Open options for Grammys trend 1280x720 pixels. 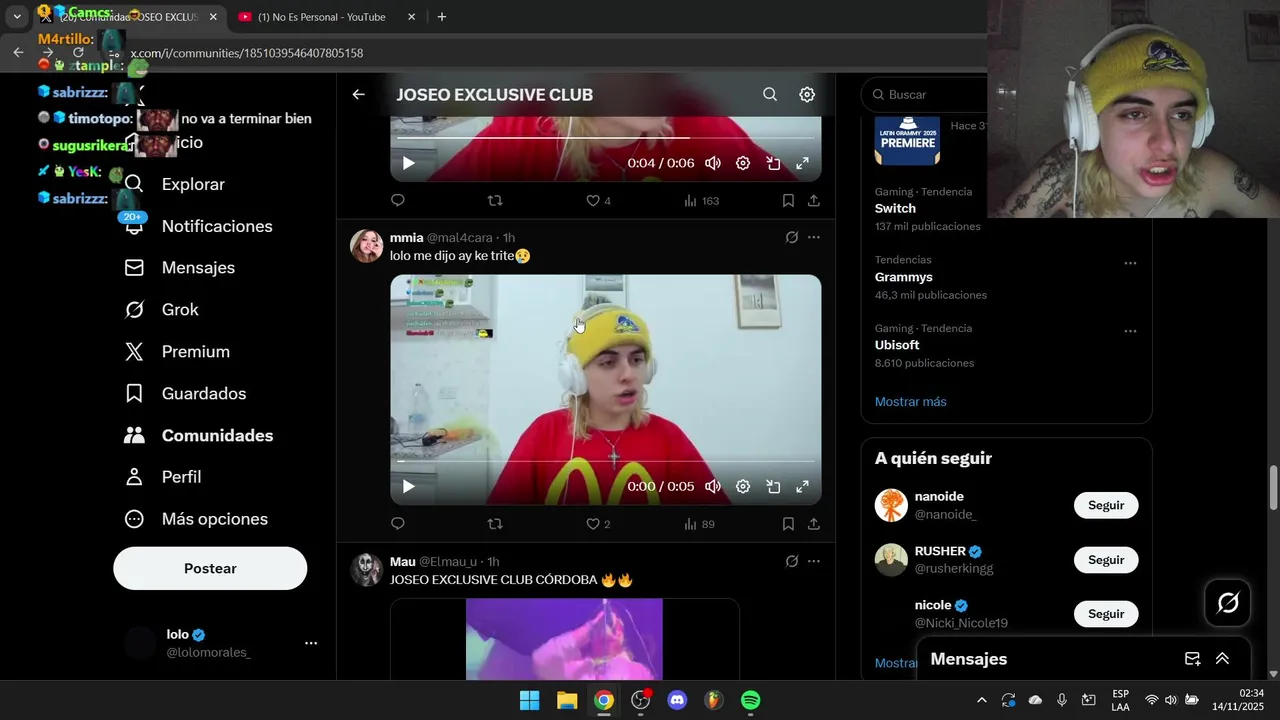point(1130,263)
